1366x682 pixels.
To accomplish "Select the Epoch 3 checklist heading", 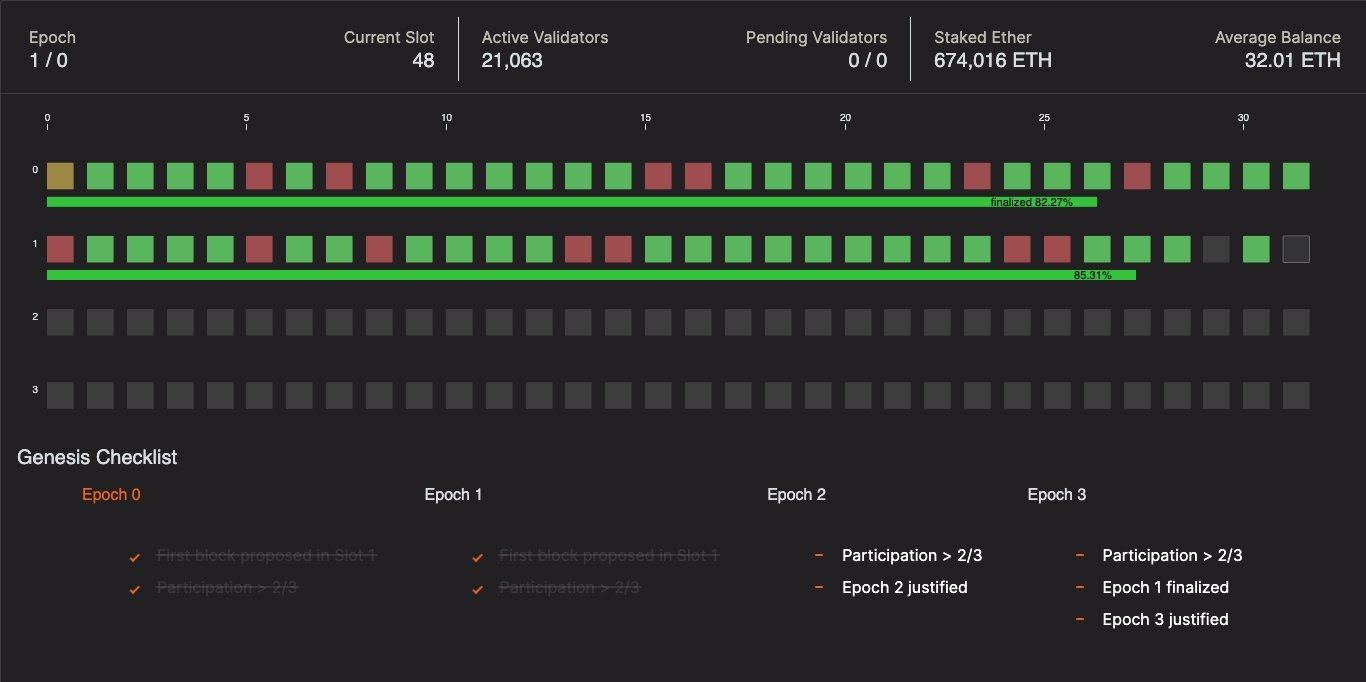I will (1056, 494).
